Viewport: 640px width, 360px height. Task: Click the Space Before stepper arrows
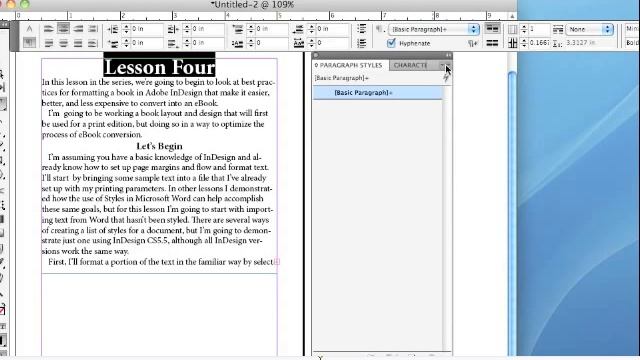click(x=251, y=29)
